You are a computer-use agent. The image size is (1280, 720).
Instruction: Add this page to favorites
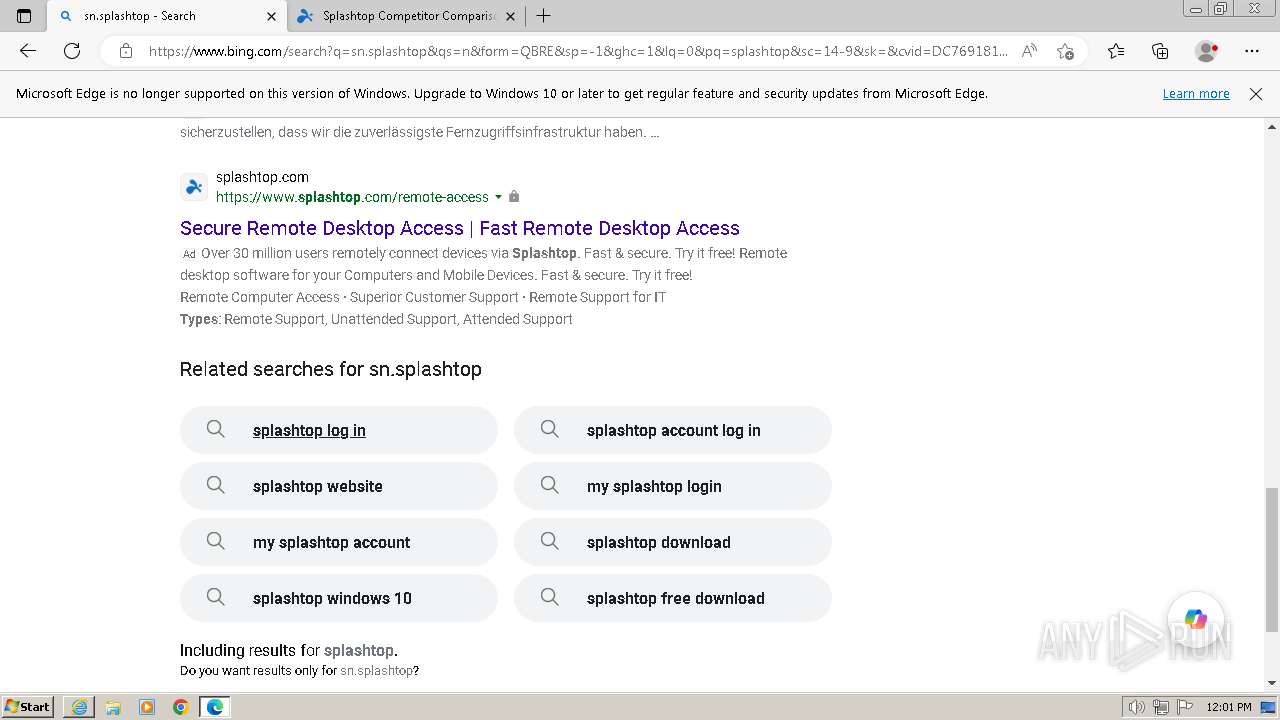coord(1065,51)
